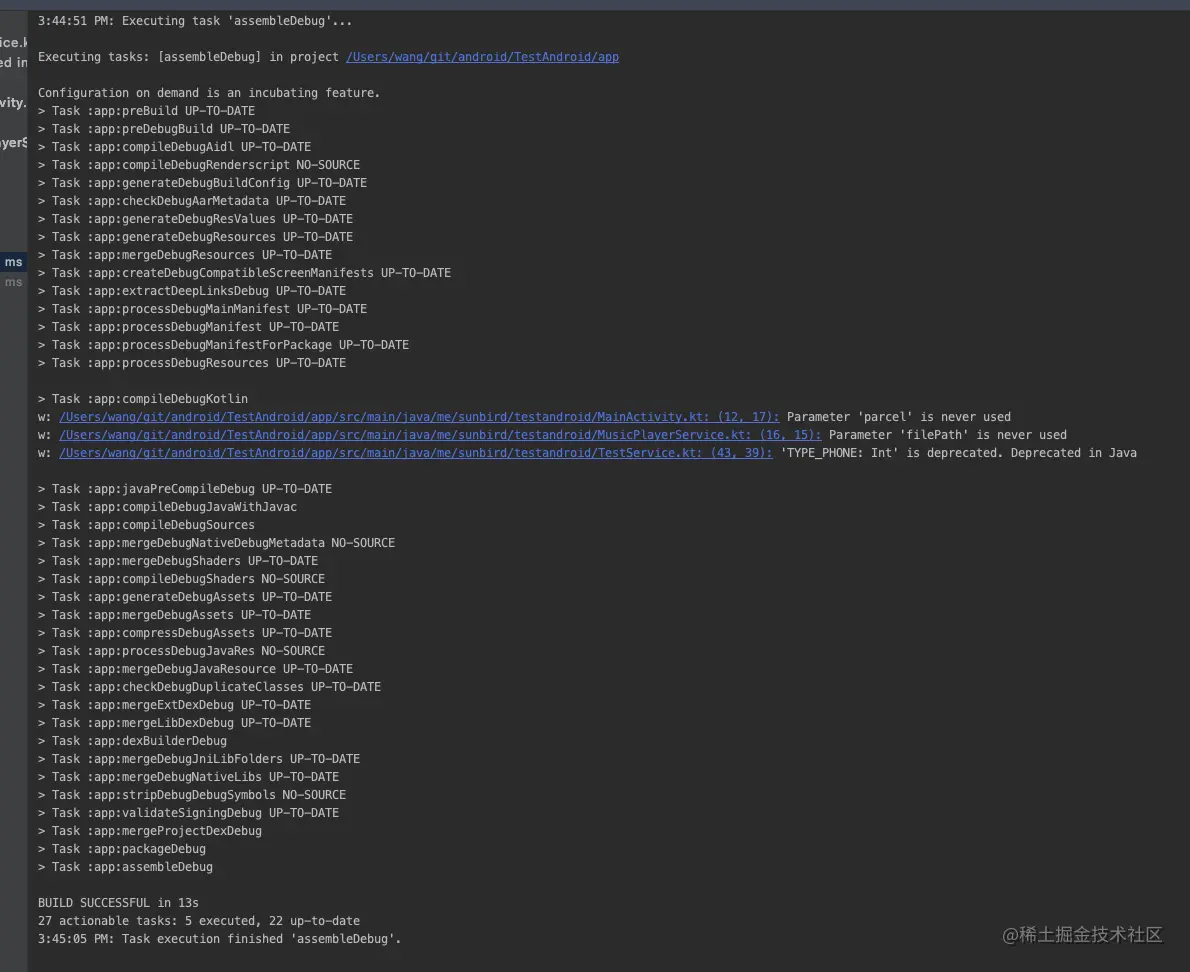Select the ':app:mergeDebugNativeDebugMetadata' line
The height and width of the screenshot is (972, 1190).
tap(216, 543)
